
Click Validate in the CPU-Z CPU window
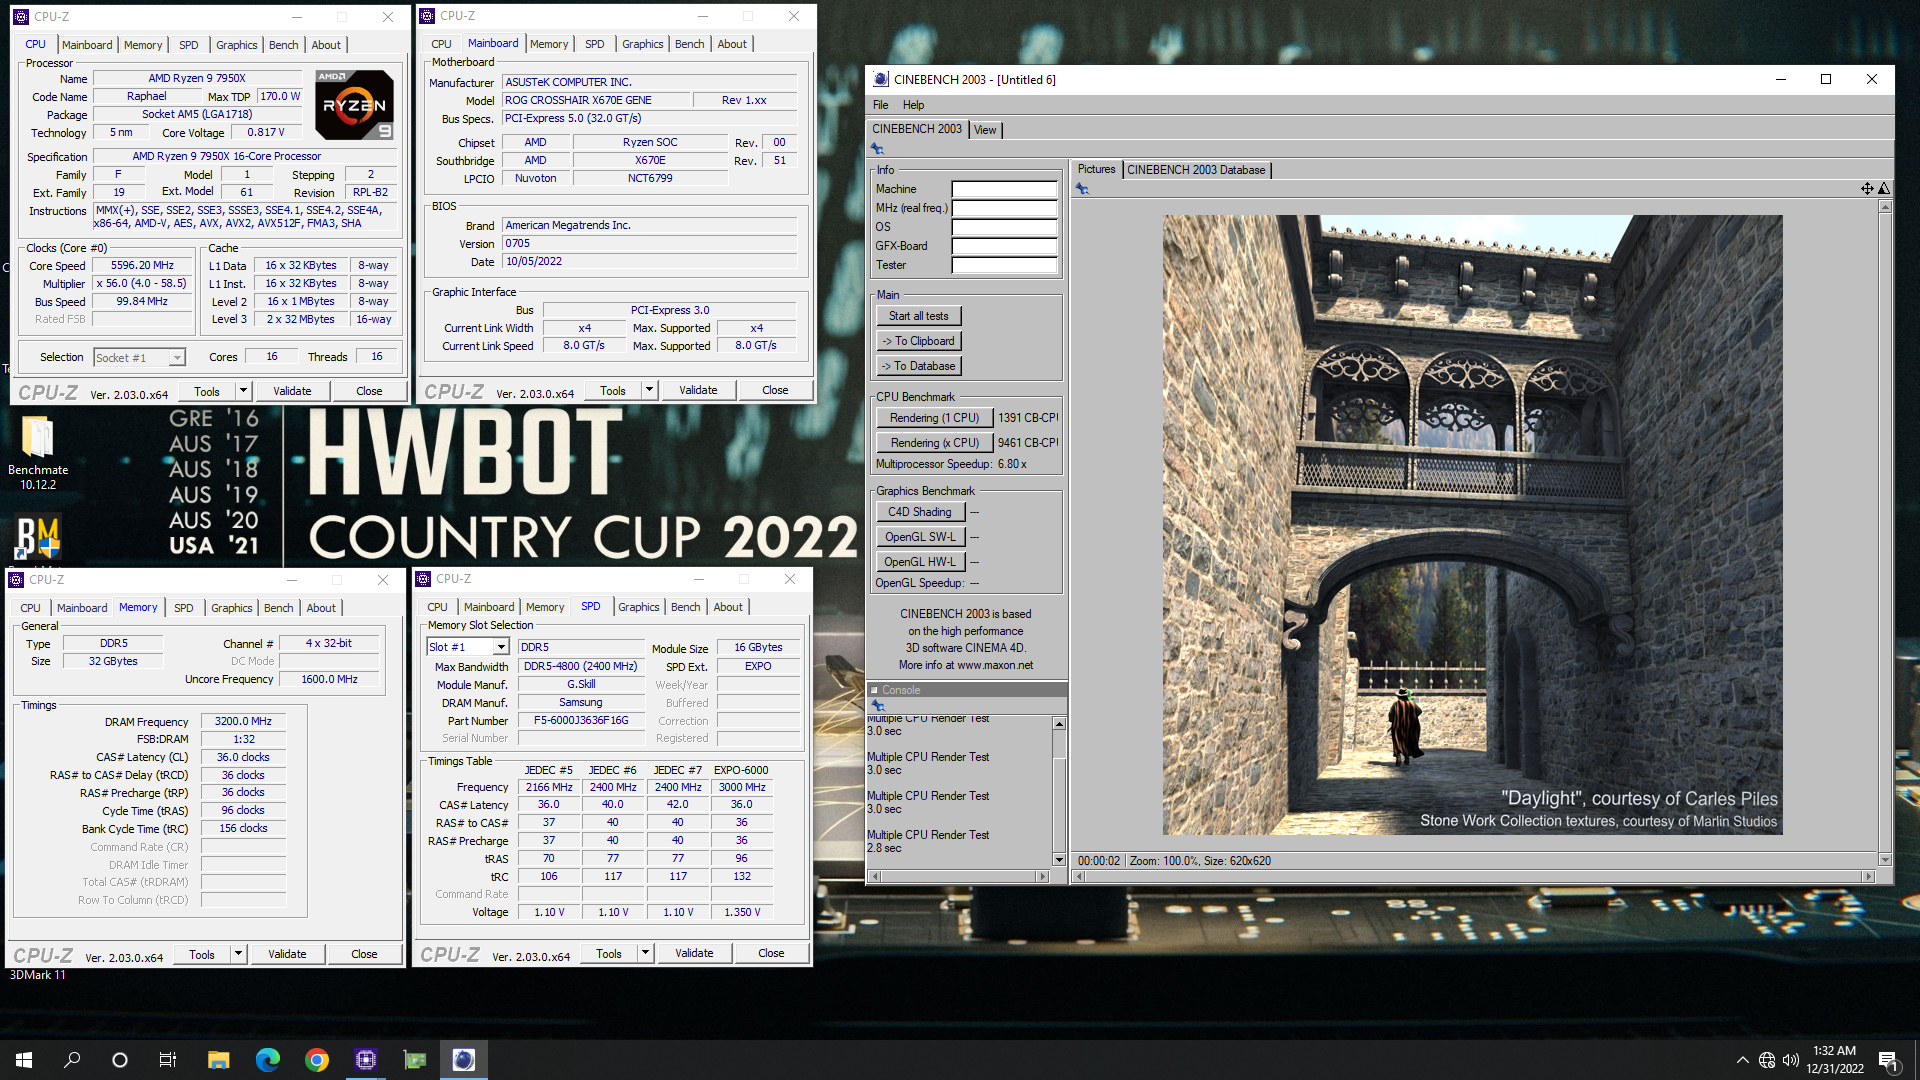click(x=292, y=391)
